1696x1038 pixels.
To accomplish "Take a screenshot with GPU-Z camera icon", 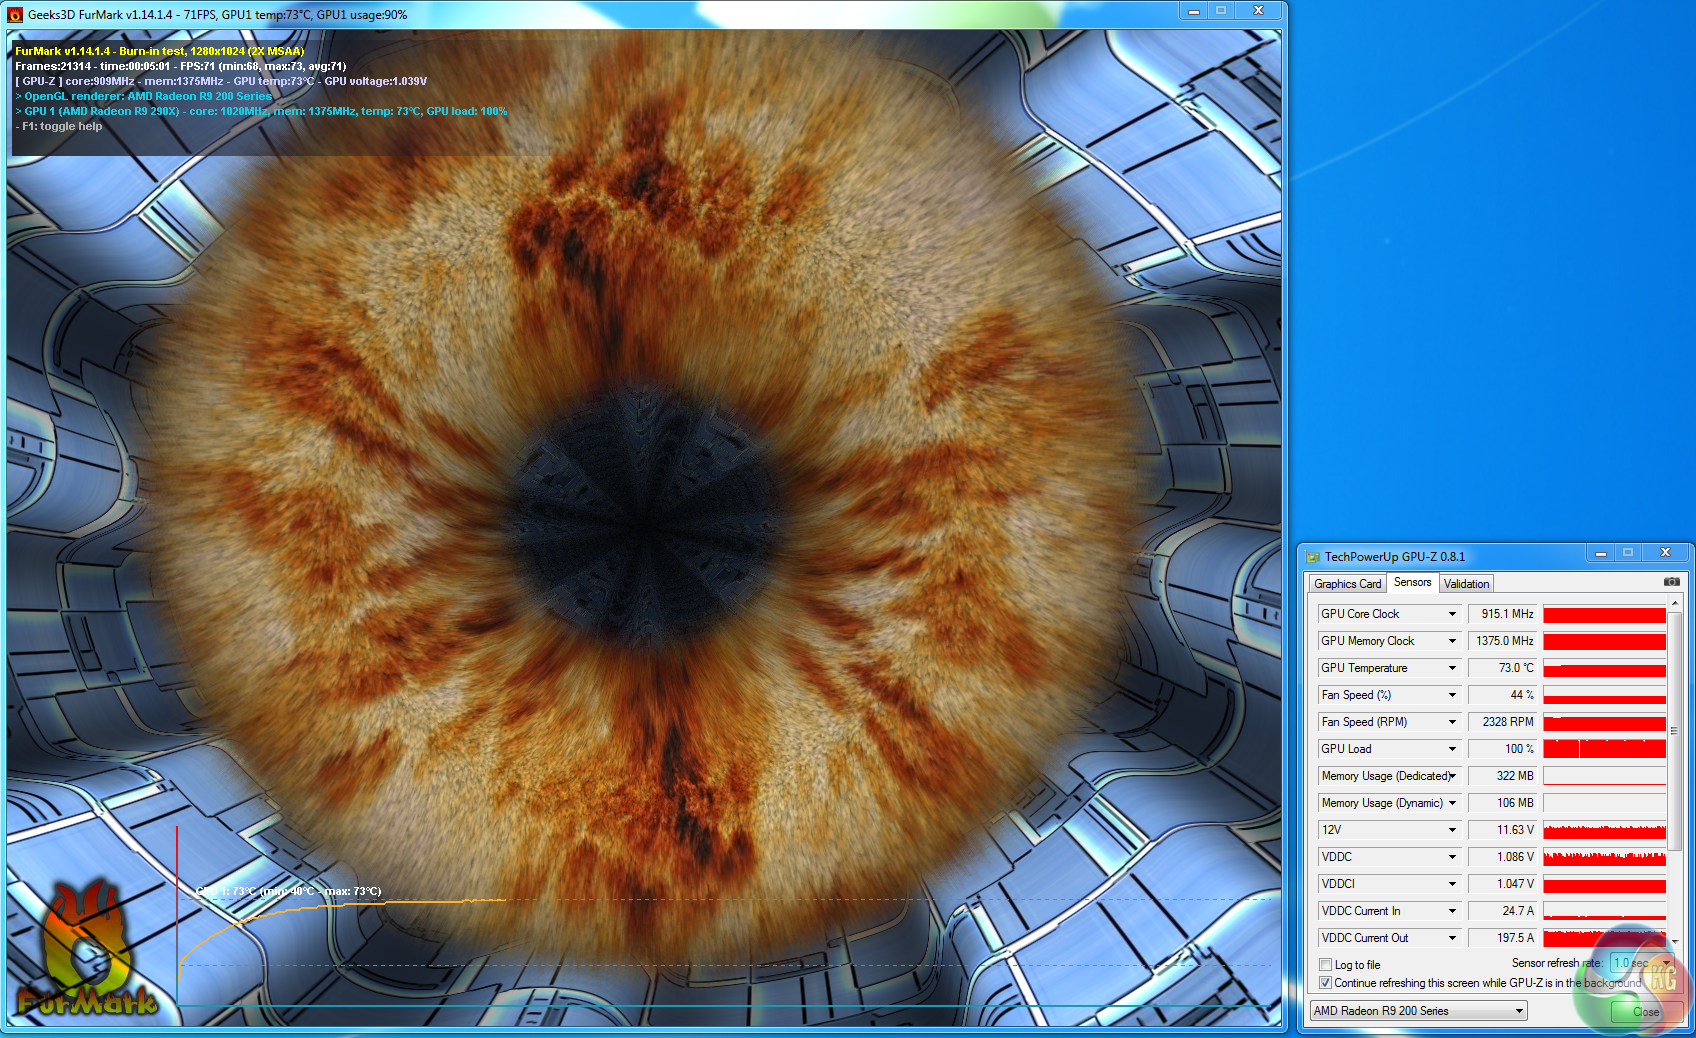I will 1671,582.
